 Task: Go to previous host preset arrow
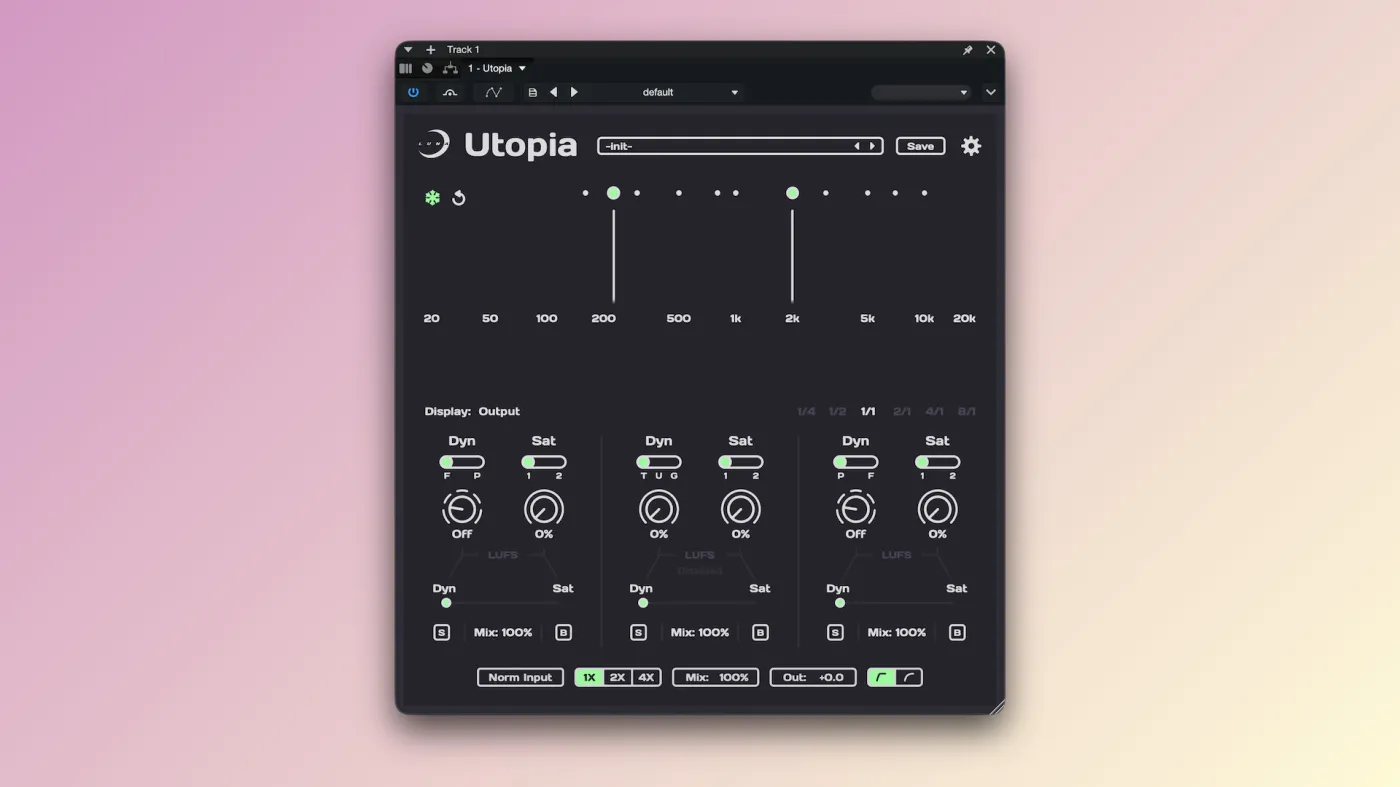pos(554,92)
